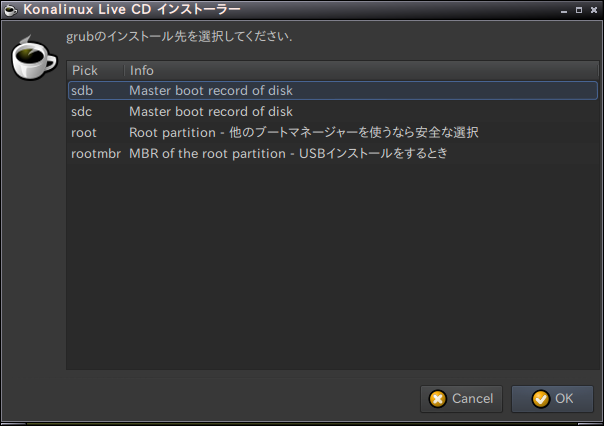Choose the root partition option row
This screenshot has height=426, width=604.
(x=333, y=132)
